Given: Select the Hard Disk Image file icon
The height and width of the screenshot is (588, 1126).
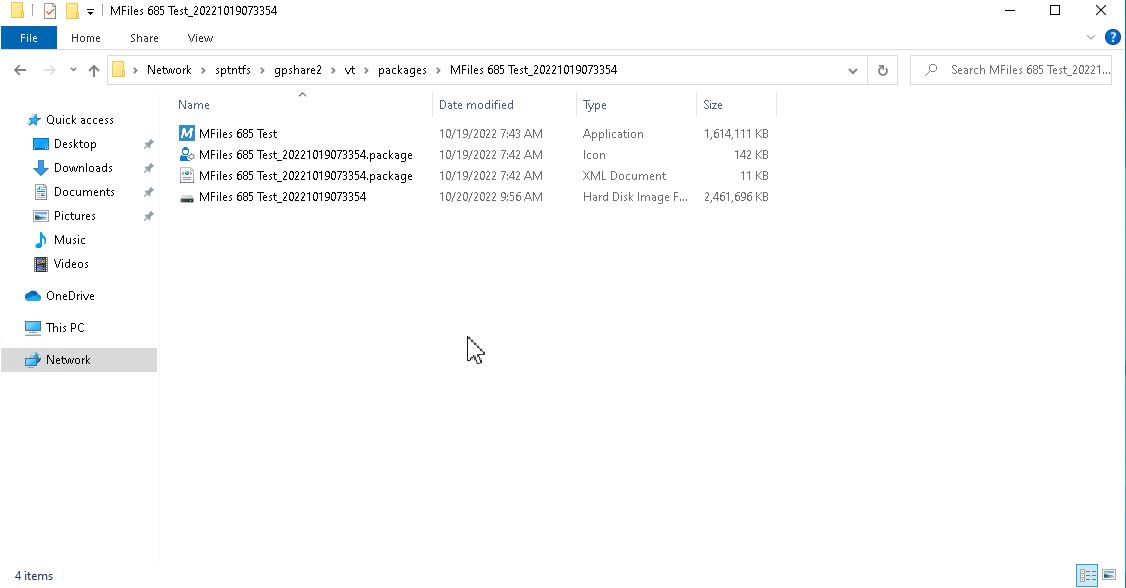Looking at the screenshot, I should pos(187,197).
